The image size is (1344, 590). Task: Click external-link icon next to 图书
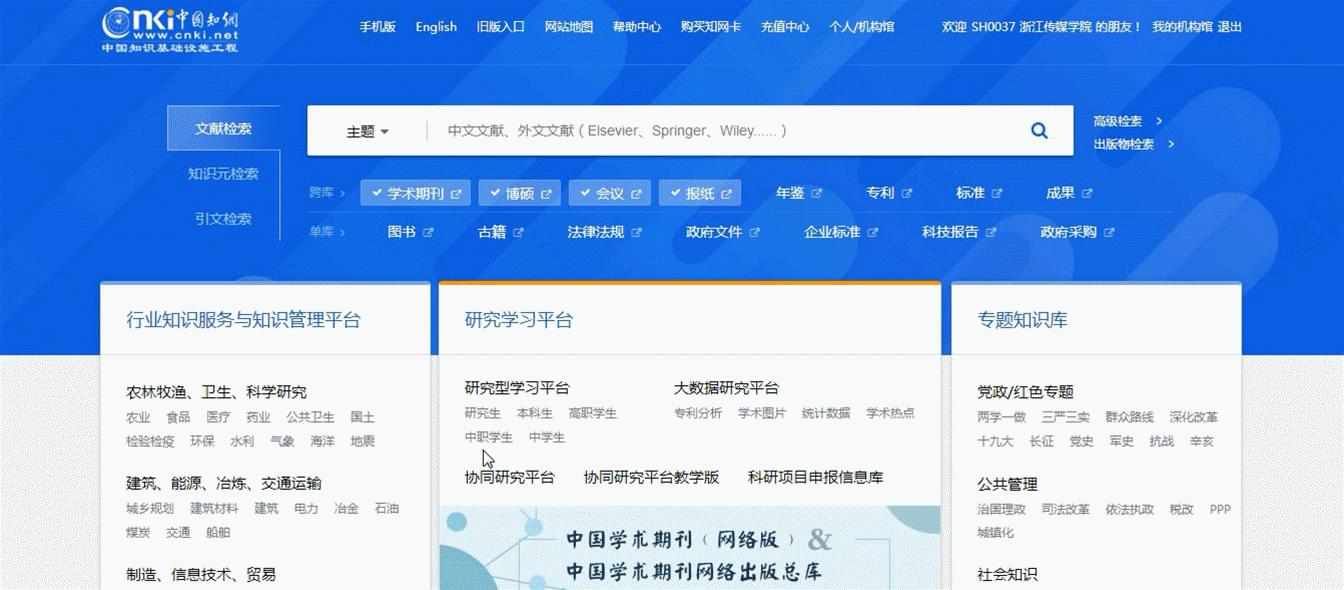[430, 230]
